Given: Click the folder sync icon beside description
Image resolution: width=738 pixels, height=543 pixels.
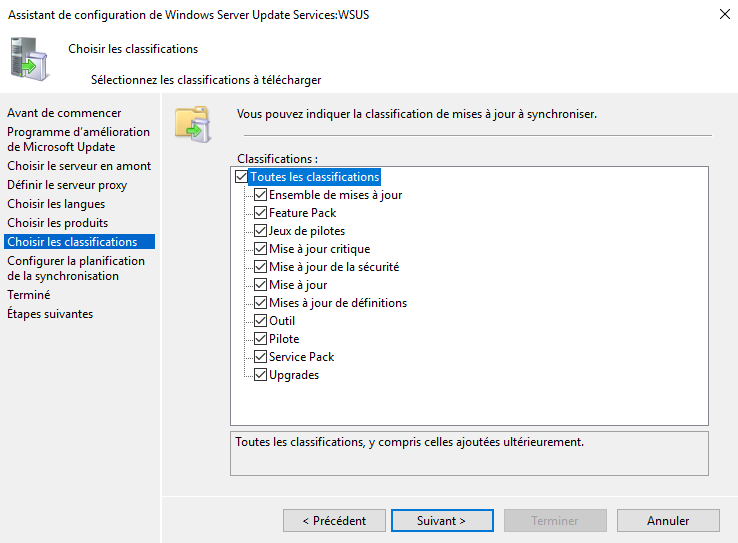Looking at the screenshot, I should 193,125.
